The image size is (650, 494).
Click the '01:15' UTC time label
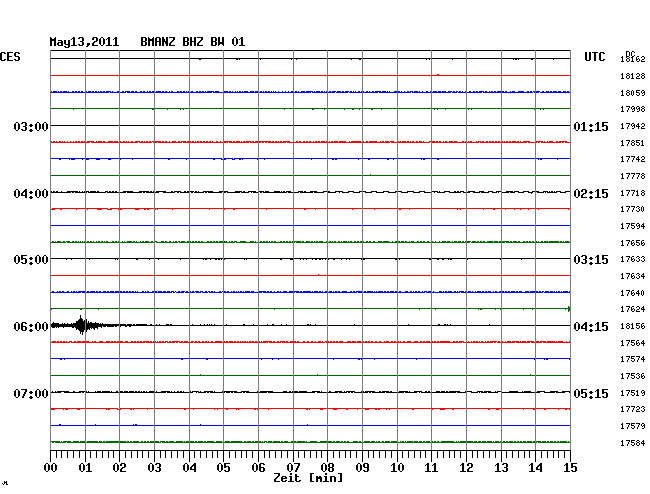click(x=591, y=126)
